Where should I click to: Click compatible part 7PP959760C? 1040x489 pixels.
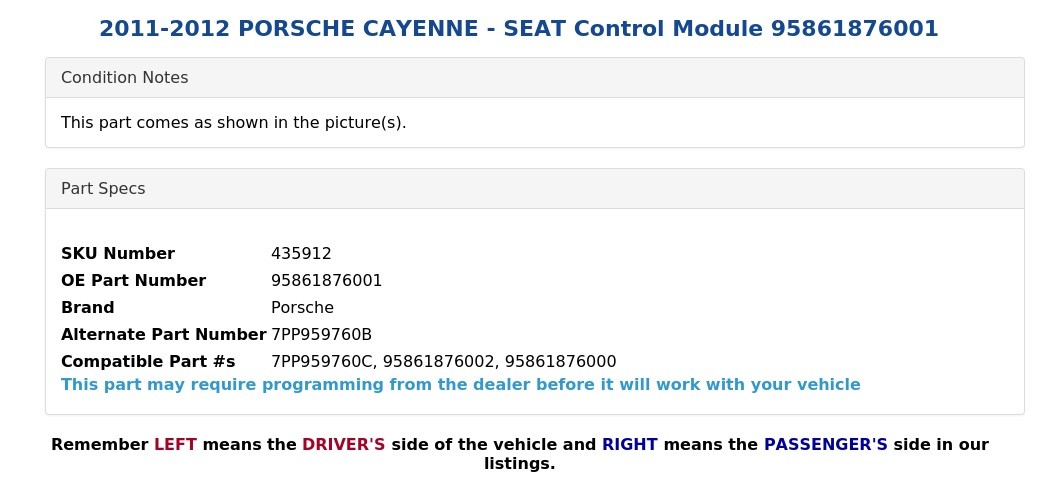(x=322, y=362)
